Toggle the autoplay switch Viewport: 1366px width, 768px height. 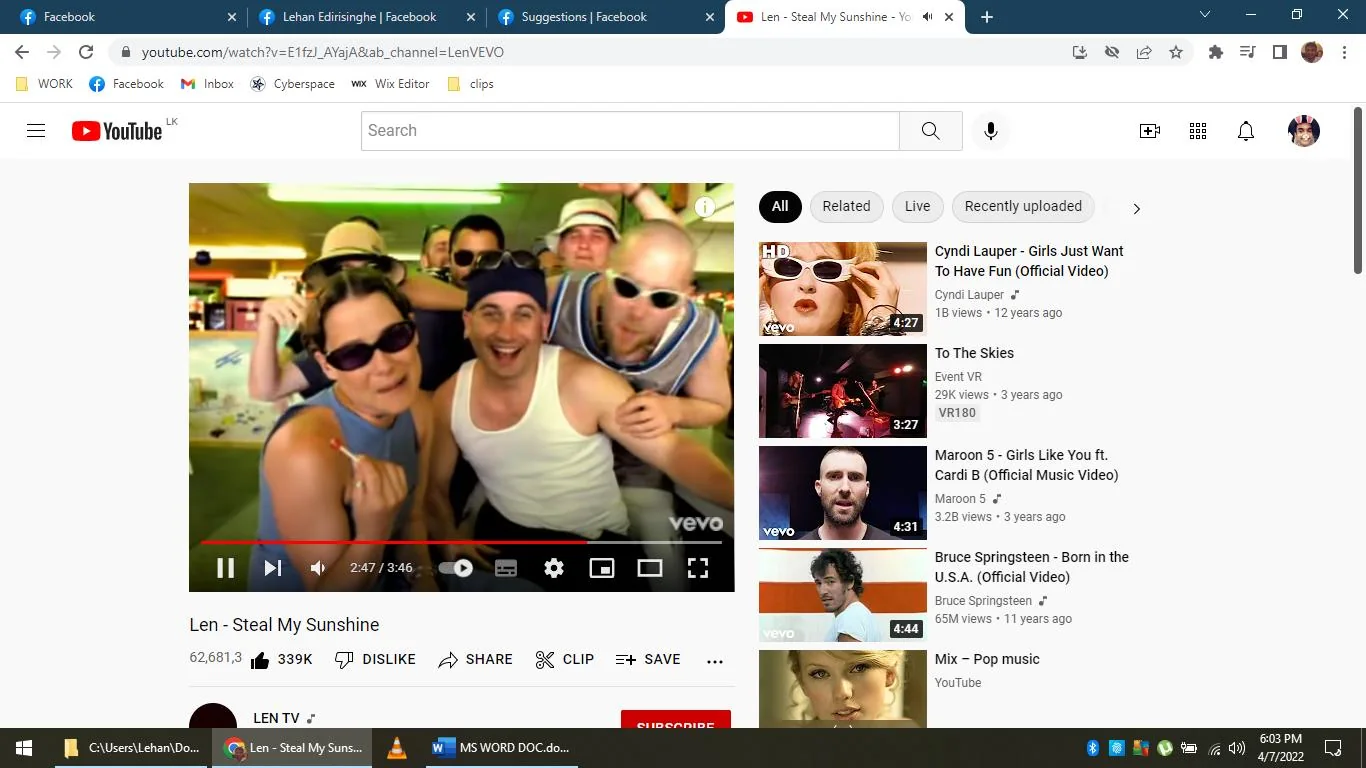[456, 568]
